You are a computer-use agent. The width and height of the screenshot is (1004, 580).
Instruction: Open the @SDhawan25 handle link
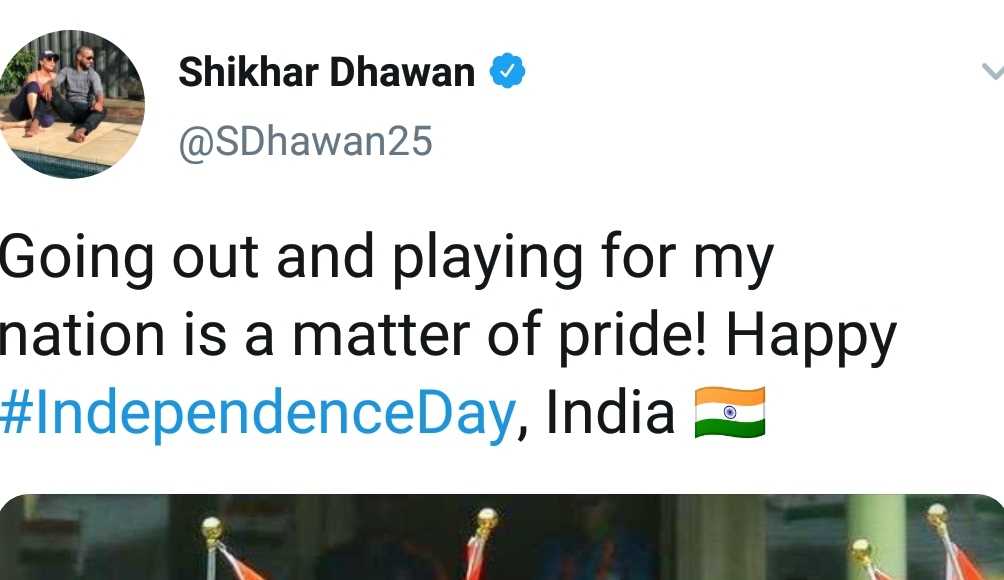(x=305, y=141)
